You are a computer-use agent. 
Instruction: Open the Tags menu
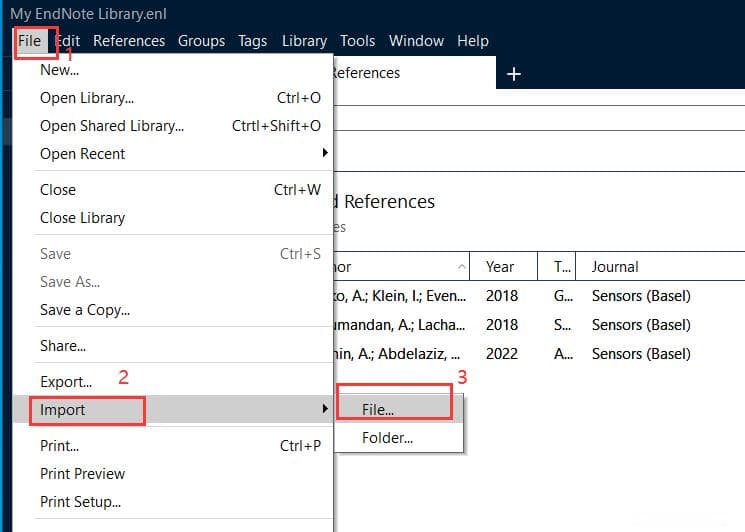tap(253, 41)
